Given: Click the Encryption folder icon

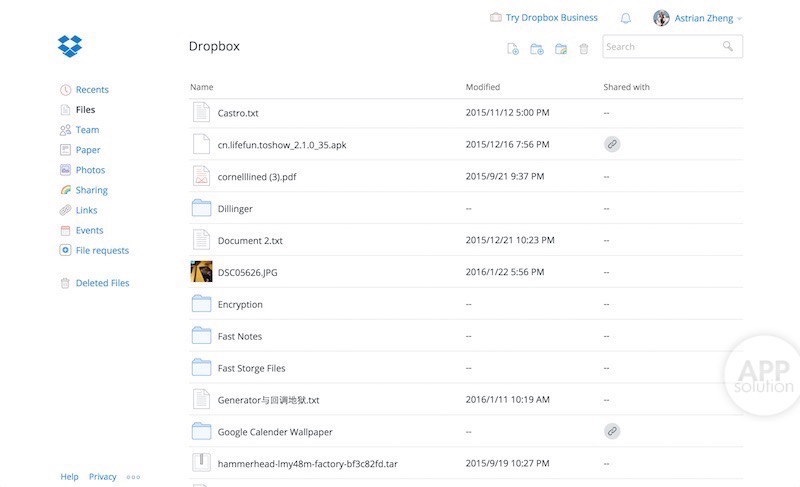Looking at the screenshot, I should (202, 304).
